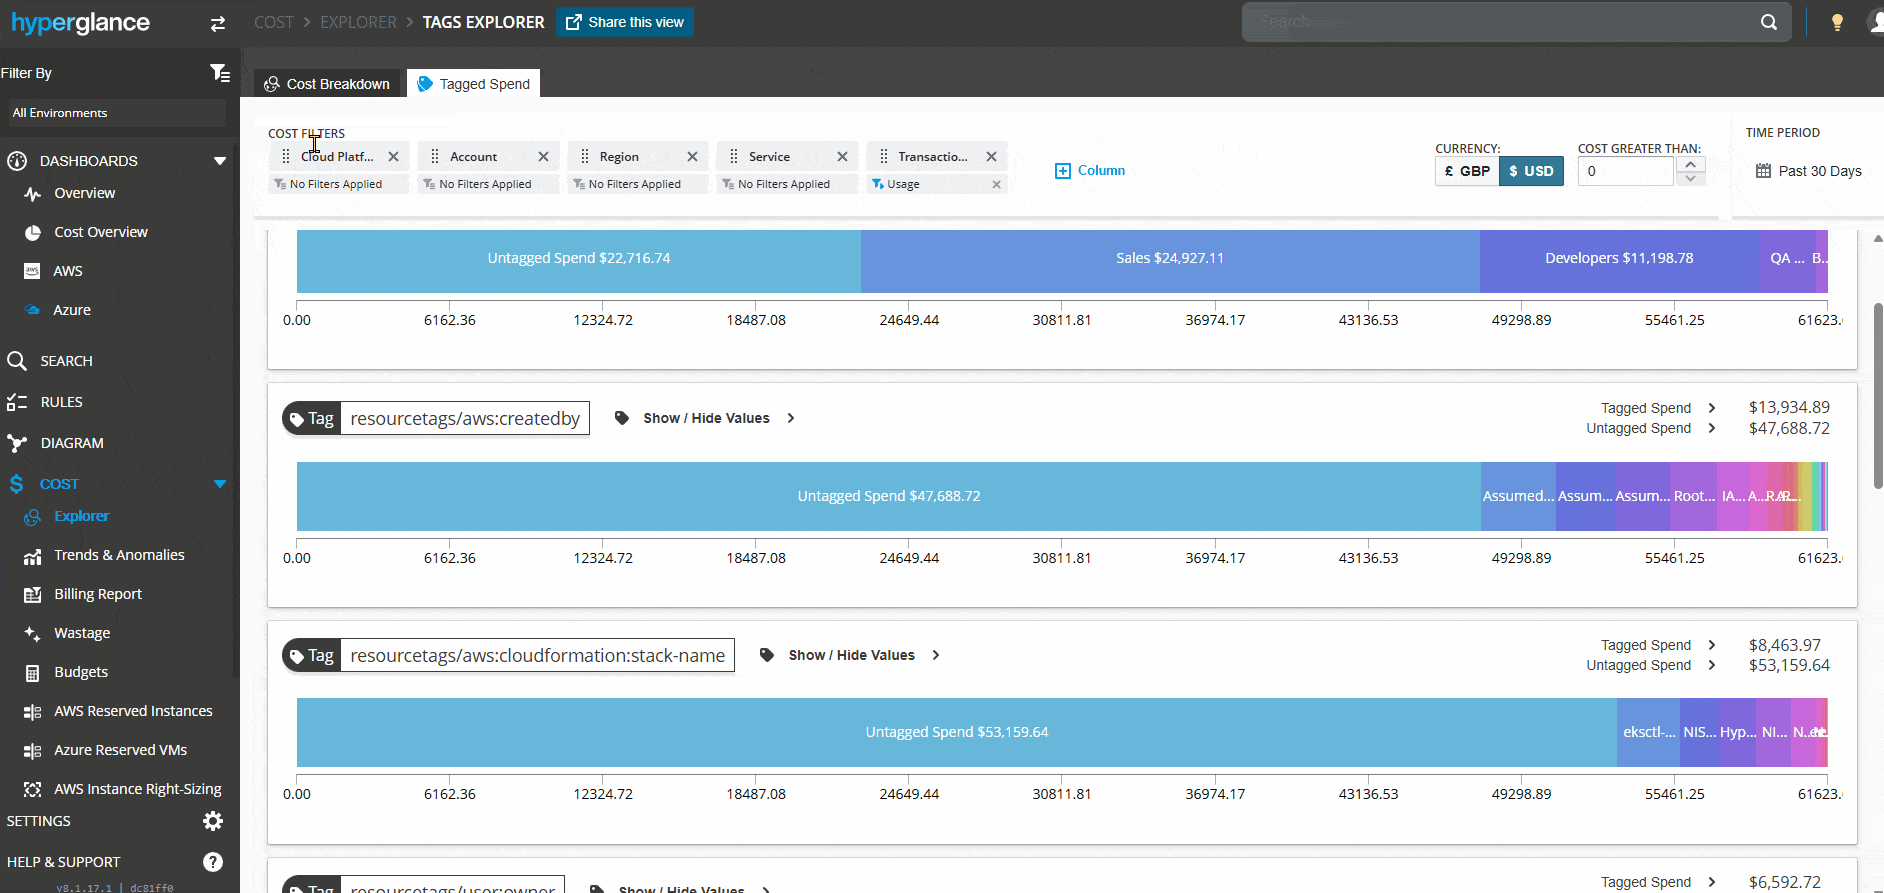Screen dimensions: 1884x893
Task: Switch currency to USD
Action: [1531, 171]
